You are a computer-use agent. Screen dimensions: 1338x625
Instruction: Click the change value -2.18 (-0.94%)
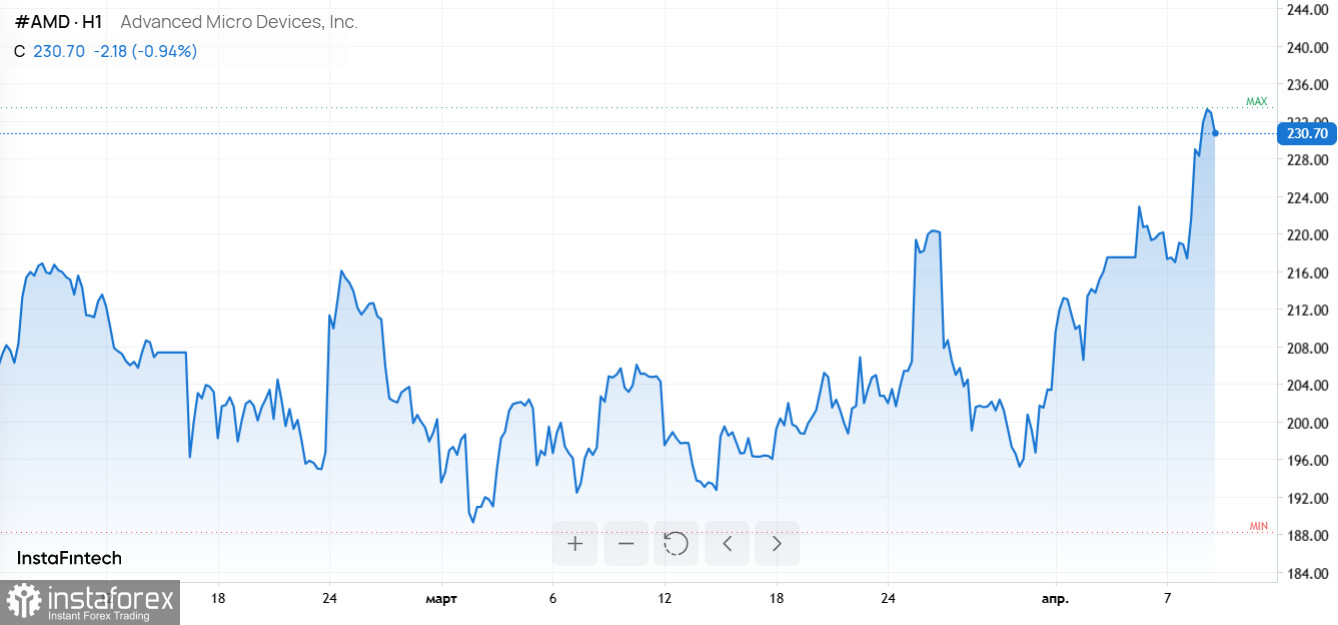(x=145, y=51)
